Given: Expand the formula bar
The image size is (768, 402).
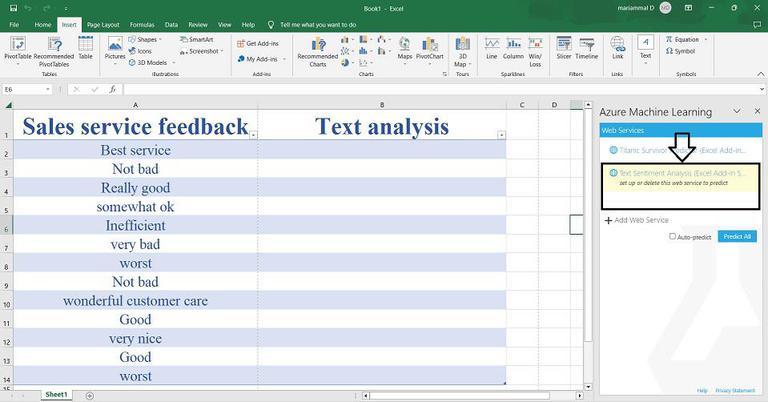Looking at the screenshot, I should (762, 89).
